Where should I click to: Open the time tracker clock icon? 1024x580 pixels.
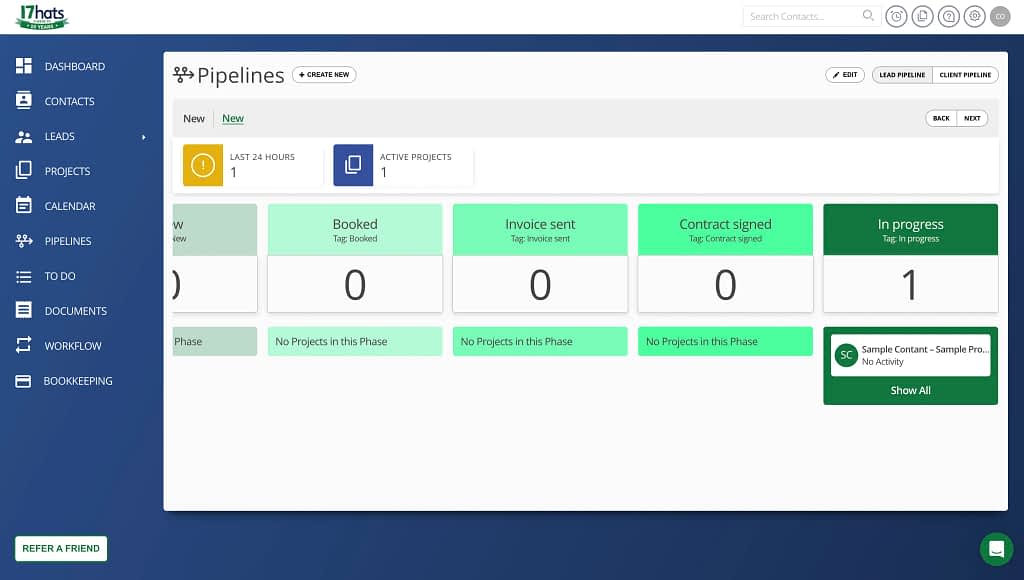pos(896,16)
